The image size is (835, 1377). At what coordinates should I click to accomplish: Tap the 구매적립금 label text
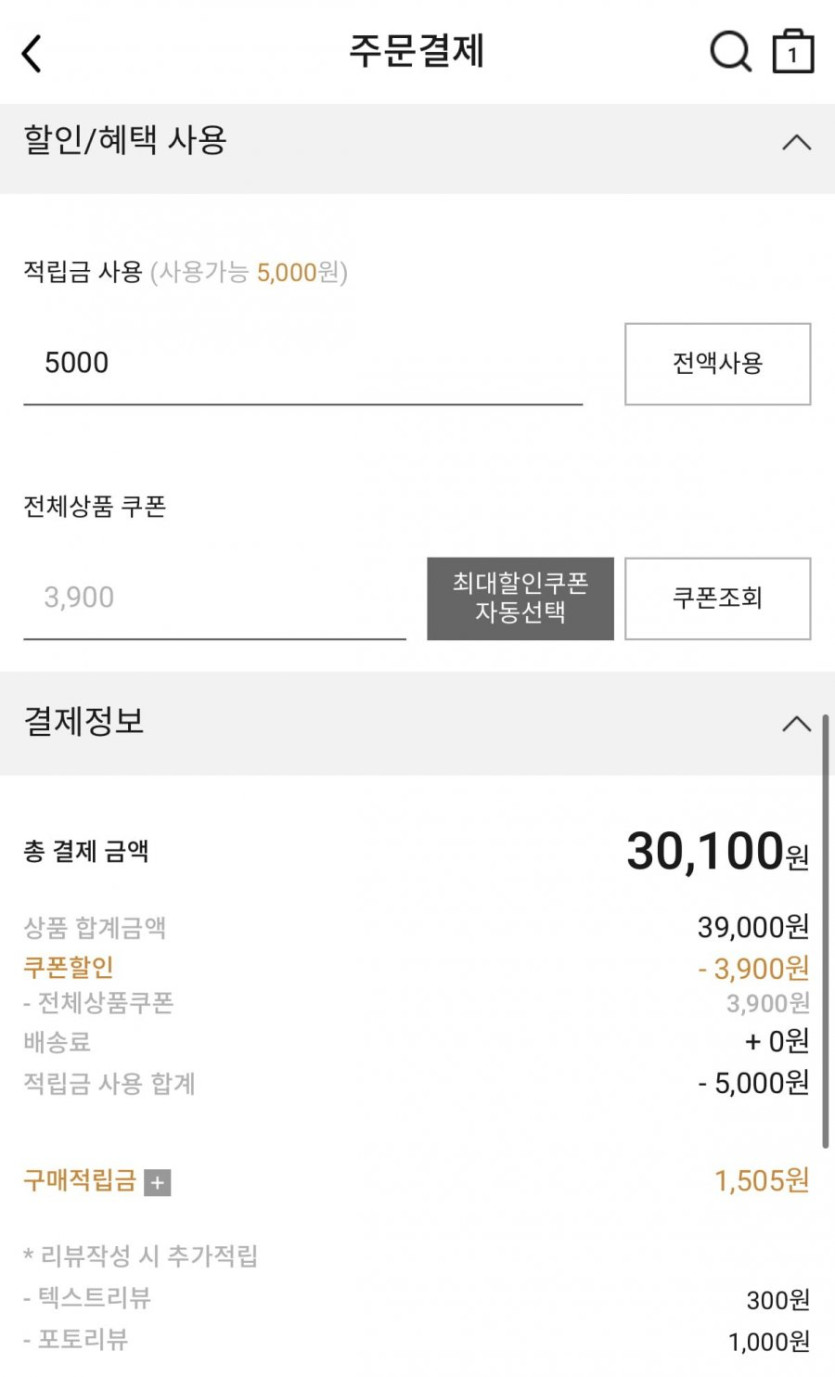tap(79, 1181)
